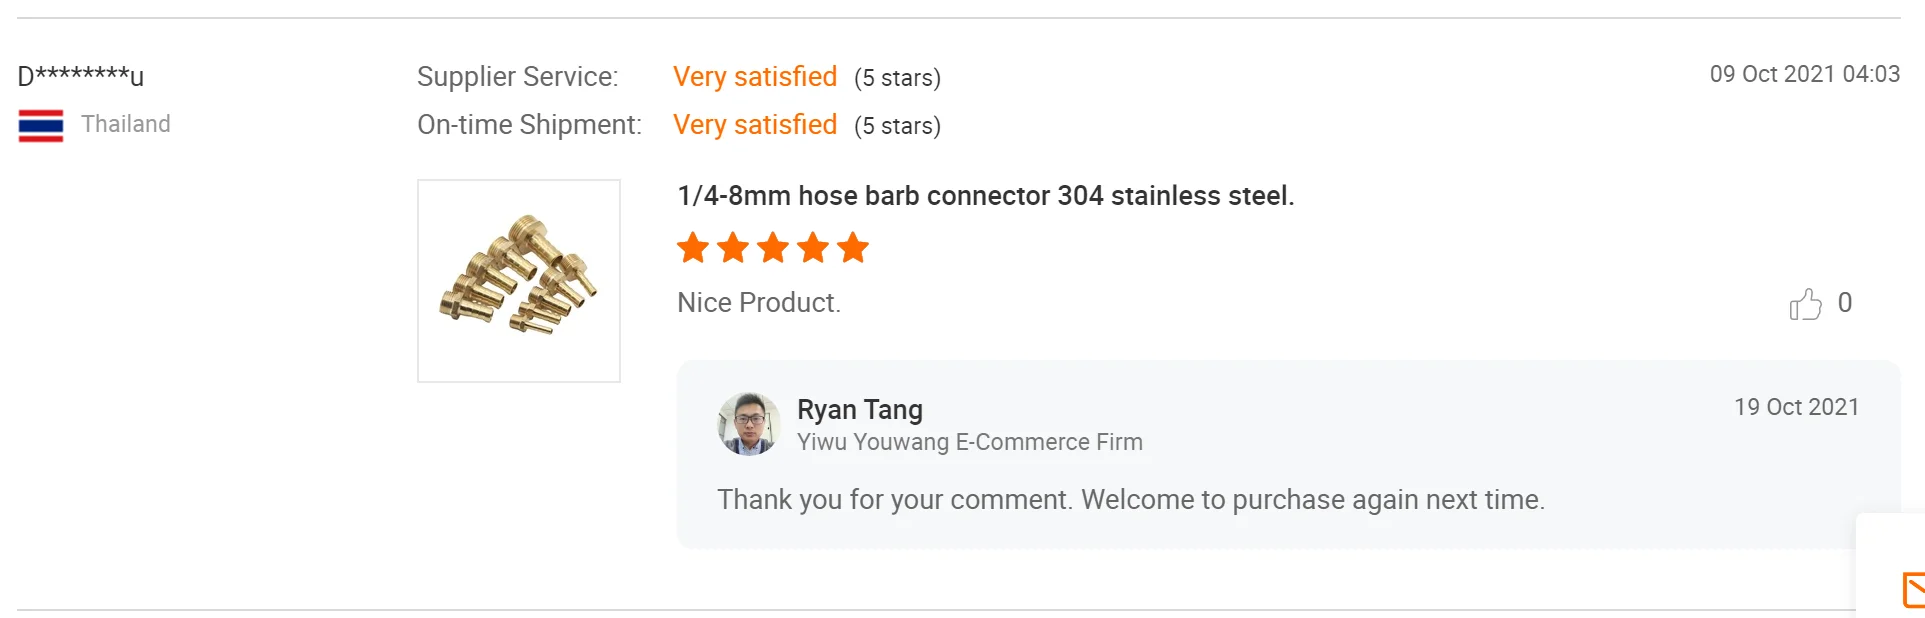This screenshot has height=618, width=1925.
Task: Click the first orange rating star
Action: click(x=693, y=247)
